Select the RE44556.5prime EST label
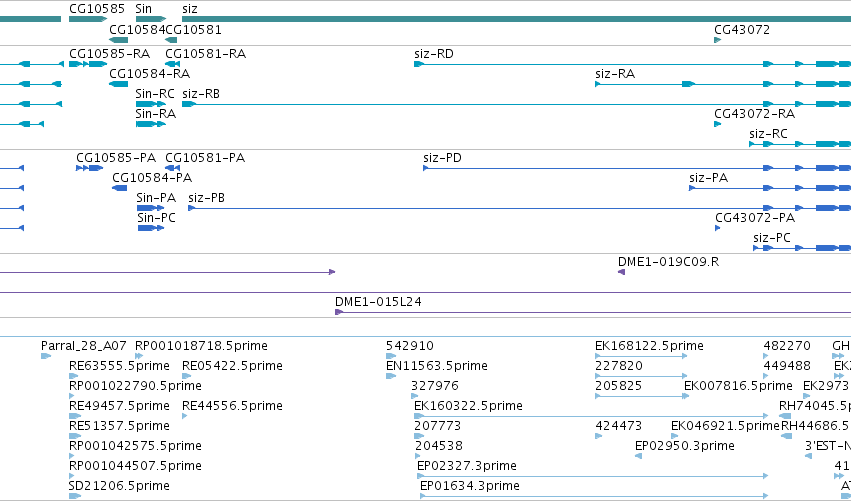851x501 pixels. pyautogui.click(x=232, y=407)
